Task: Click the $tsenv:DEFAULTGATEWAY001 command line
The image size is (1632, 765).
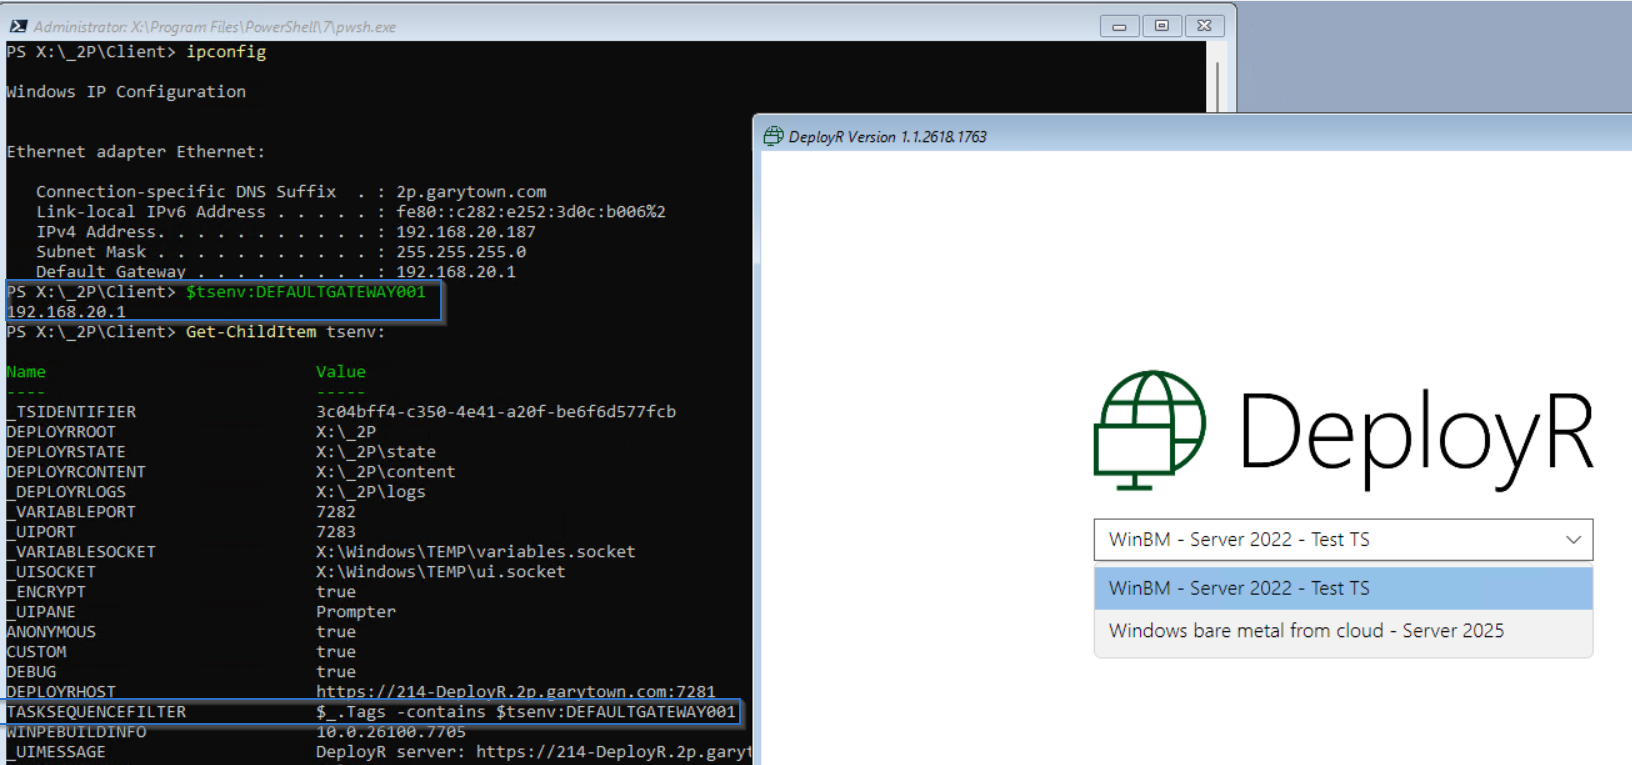Action: [306, 292]
